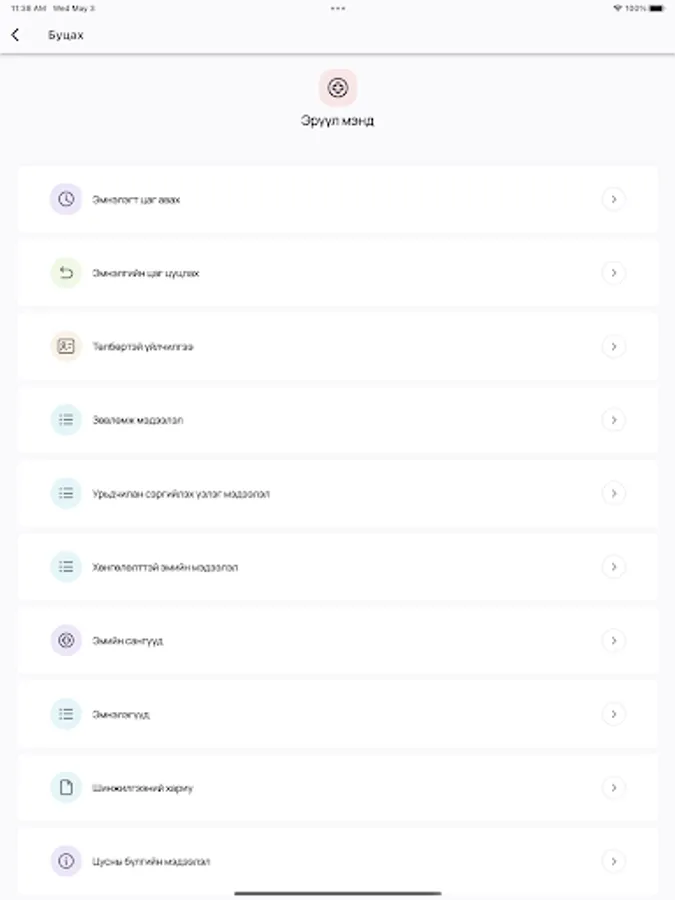Tap the list icon beside Урьдчилан сэргийлэх үзлэг мэдээлэл
The image size is (675, 900).
point(66,493)
